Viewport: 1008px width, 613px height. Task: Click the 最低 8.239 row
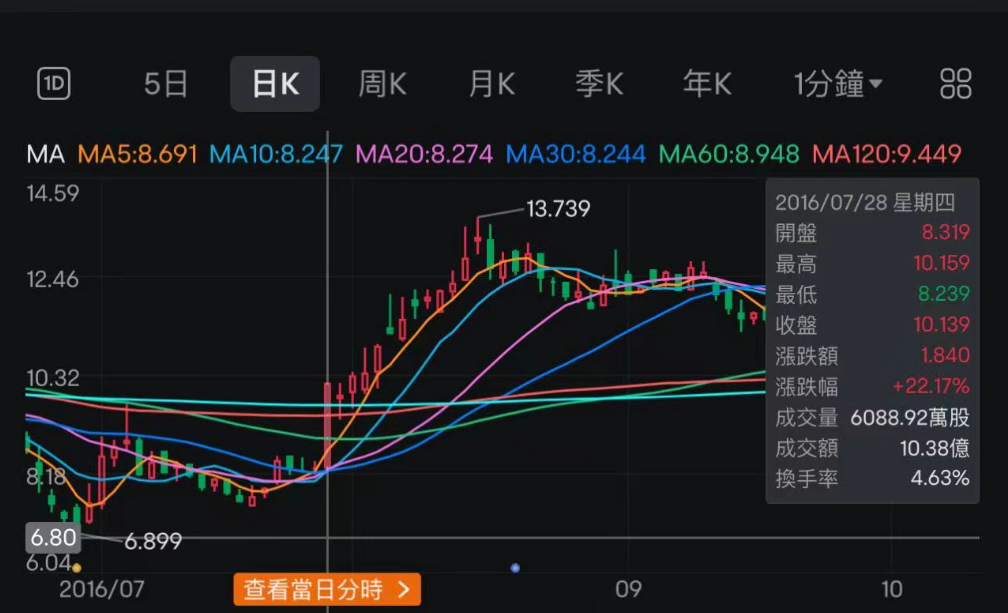tap(872, 294)
